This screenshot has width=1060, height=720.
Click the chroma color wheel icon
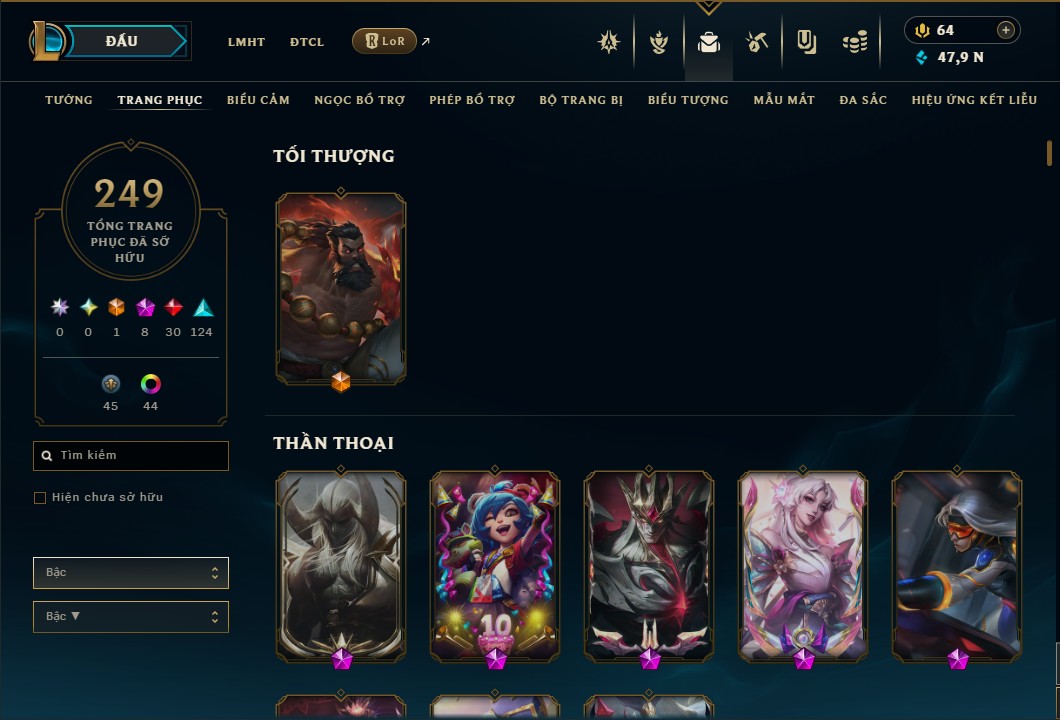click(x=150, y=384)
